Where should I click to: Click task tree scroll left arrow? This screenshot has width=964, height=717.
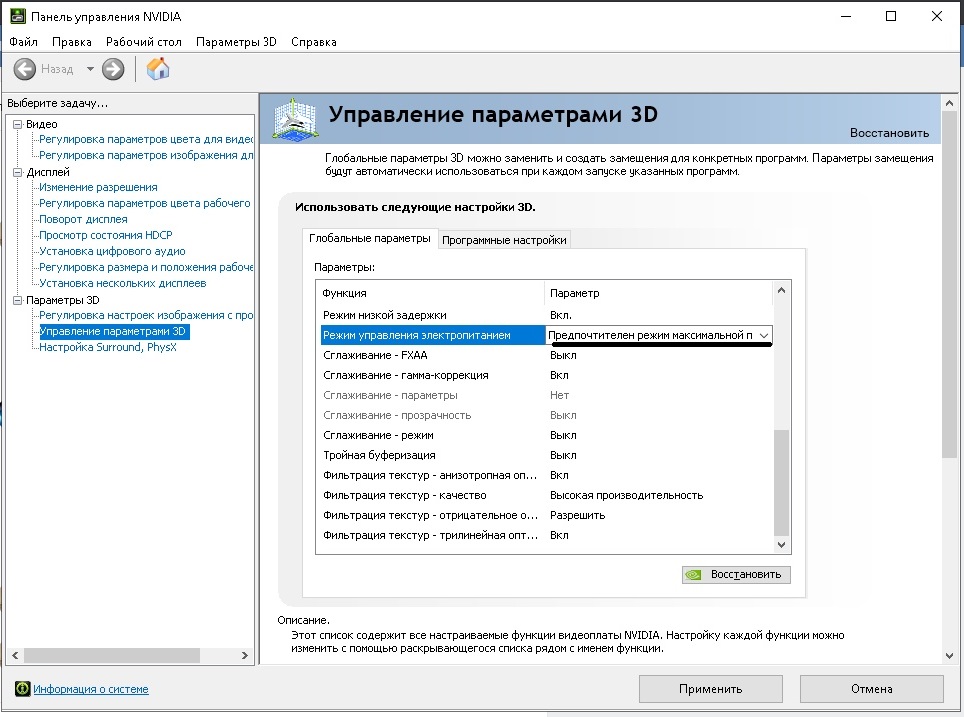coord(15,656)
